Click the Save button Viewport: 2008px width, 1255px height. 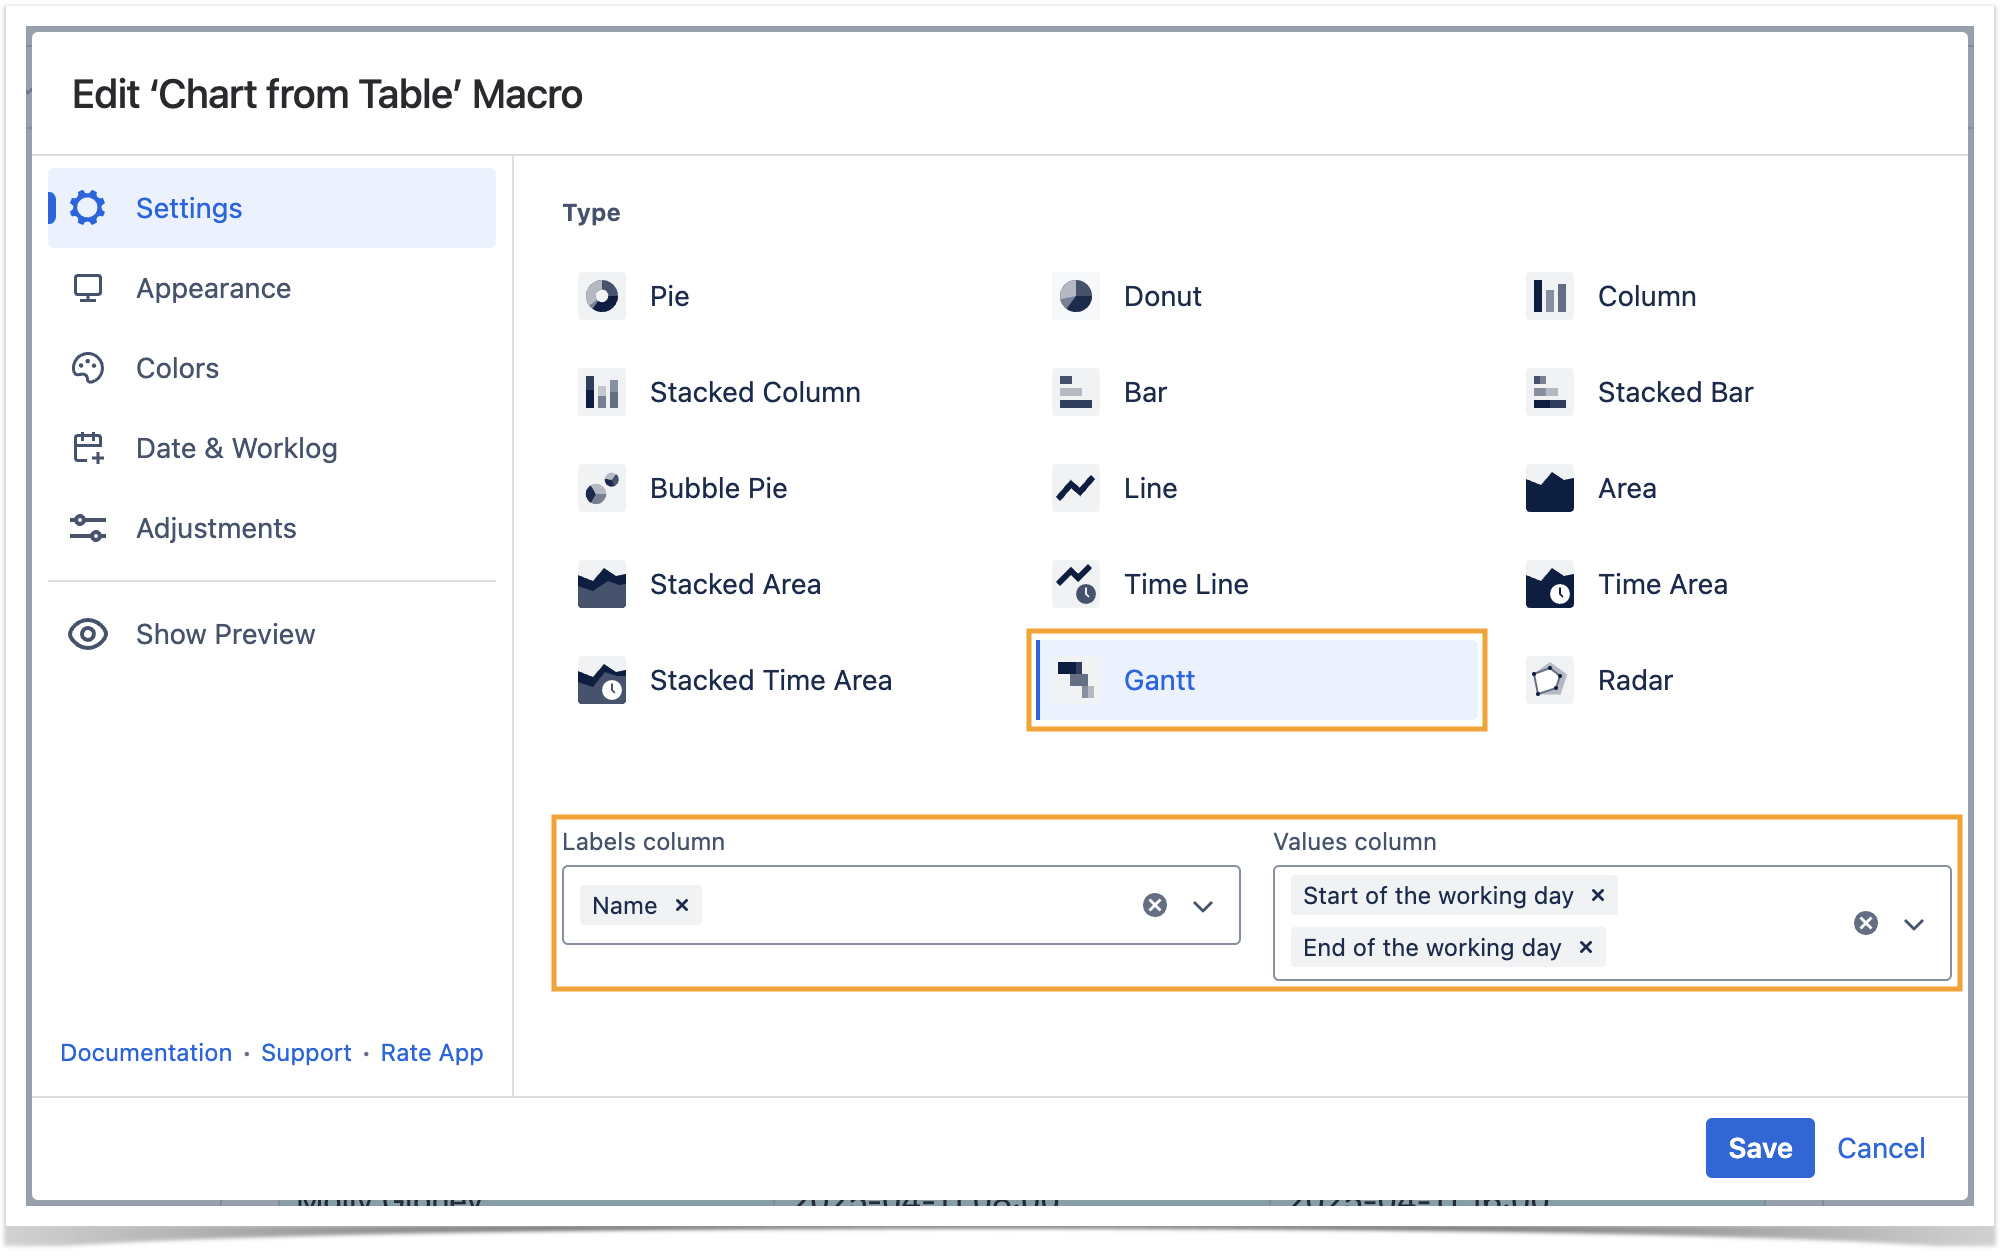click(x=1759, y=1148)
